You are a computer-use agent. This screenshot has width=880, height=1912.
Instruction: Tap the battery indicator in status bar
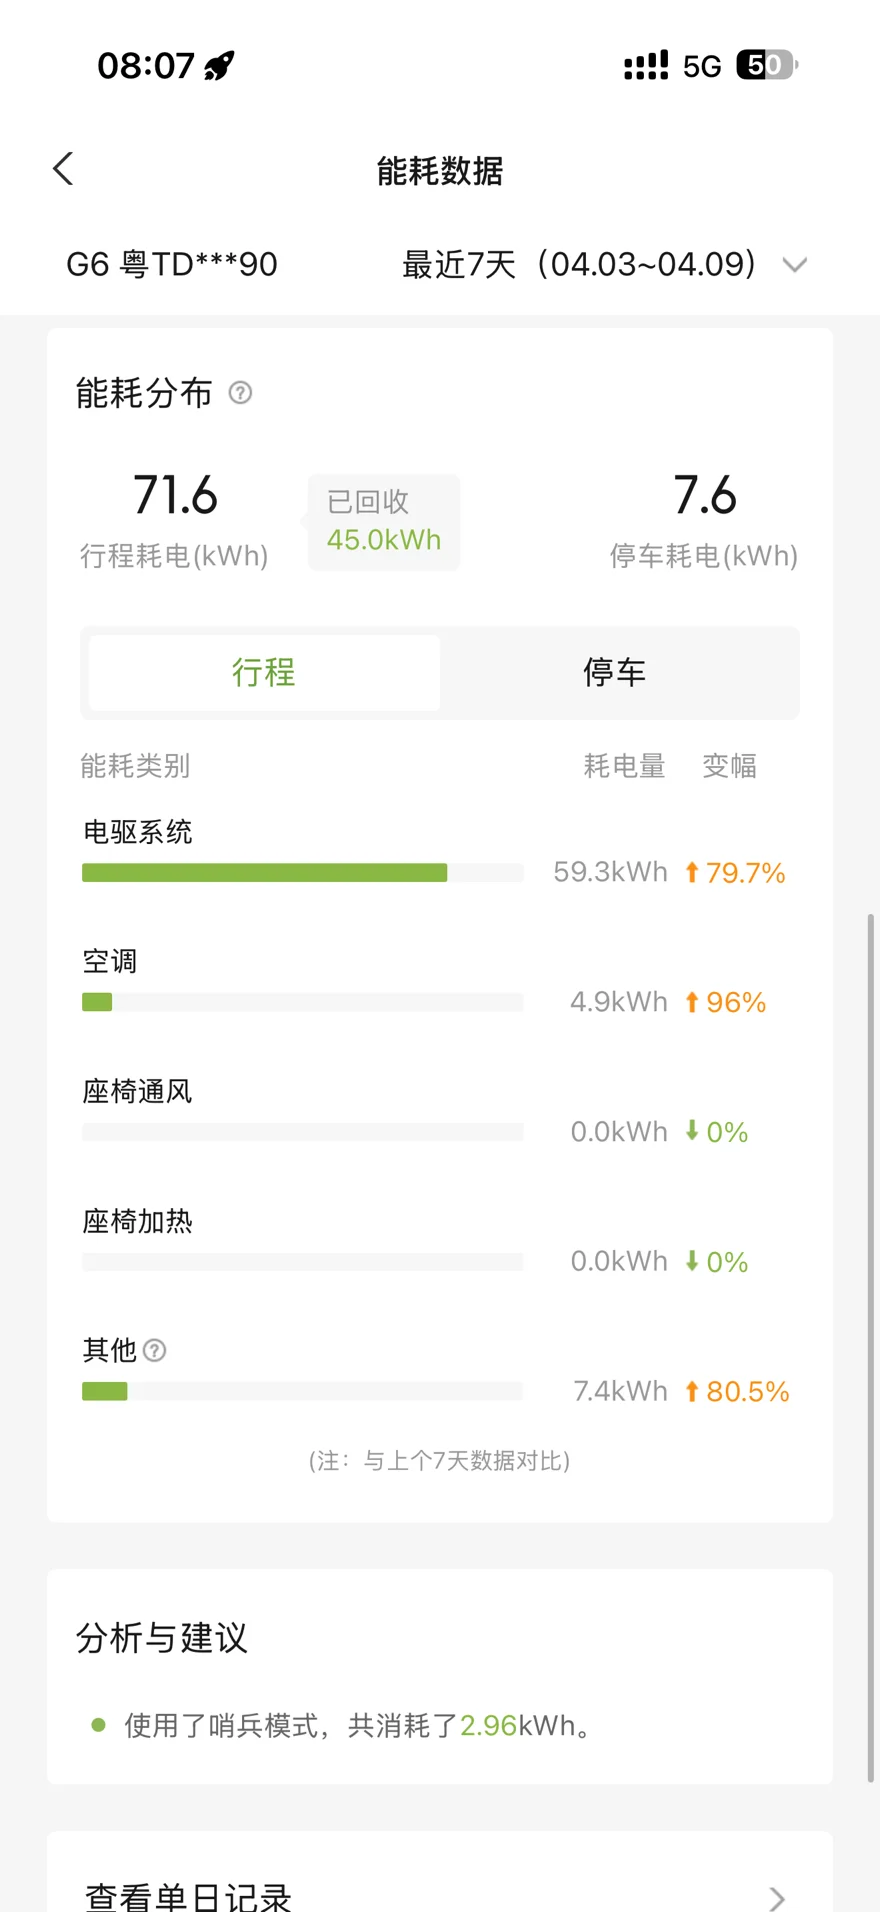766,66
